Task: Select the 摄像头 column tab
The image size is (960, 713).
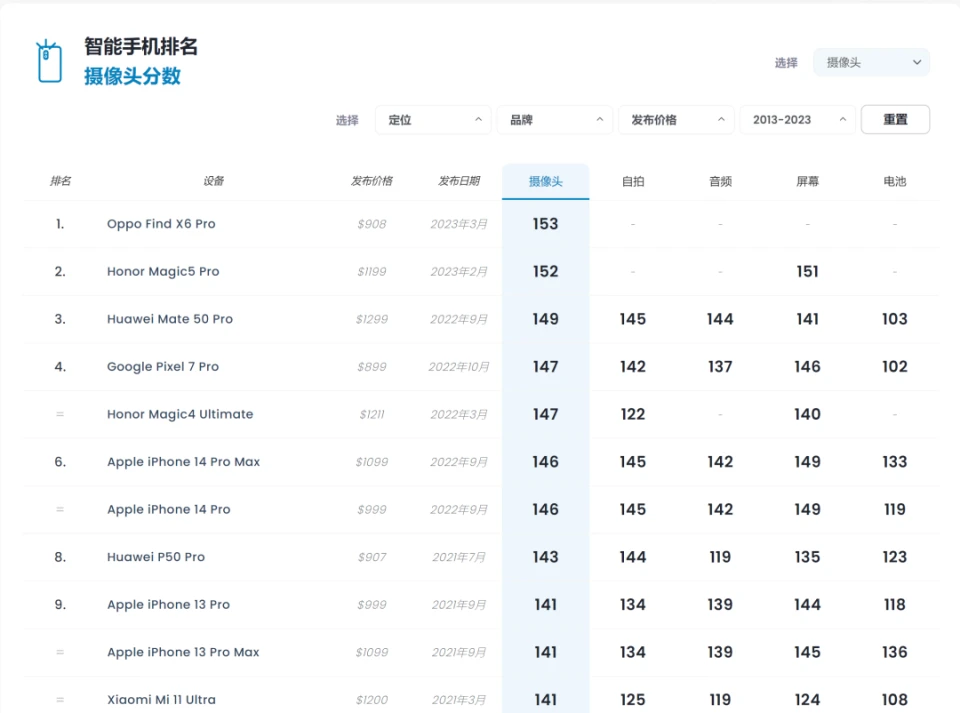Action: (x=545, y=182)
